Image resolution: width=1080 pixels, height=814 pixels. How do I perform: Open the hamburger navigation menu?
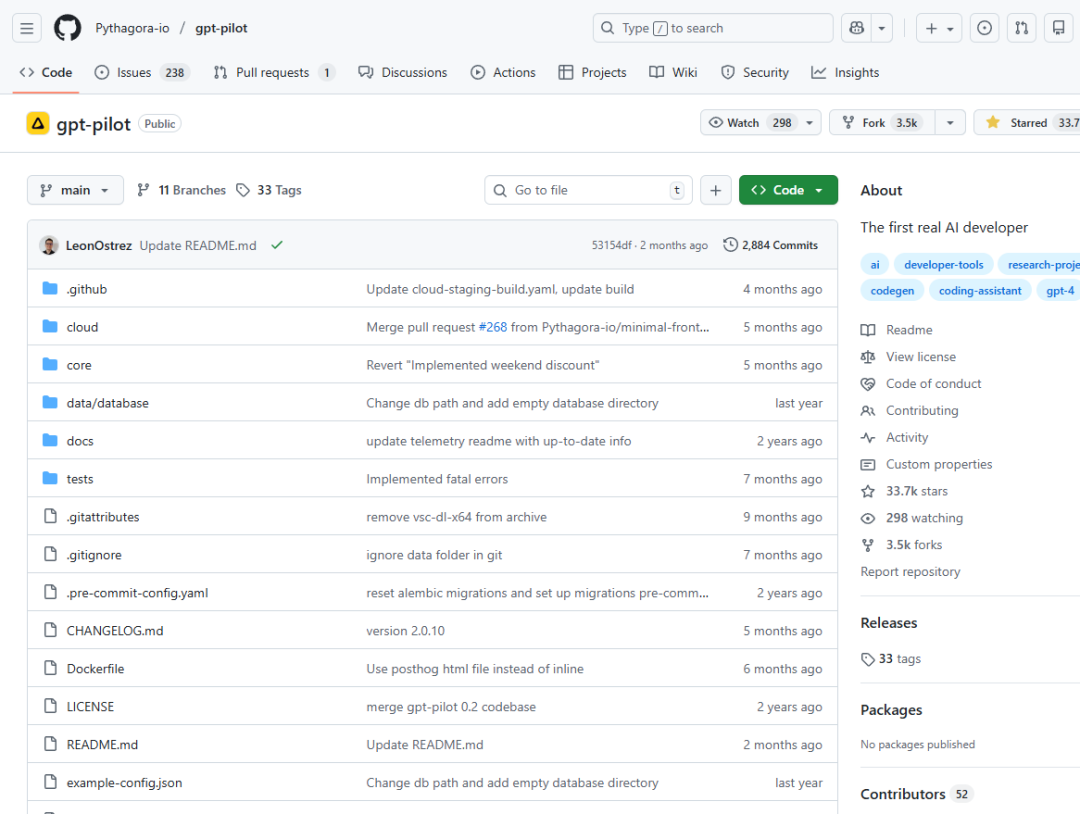27,28
